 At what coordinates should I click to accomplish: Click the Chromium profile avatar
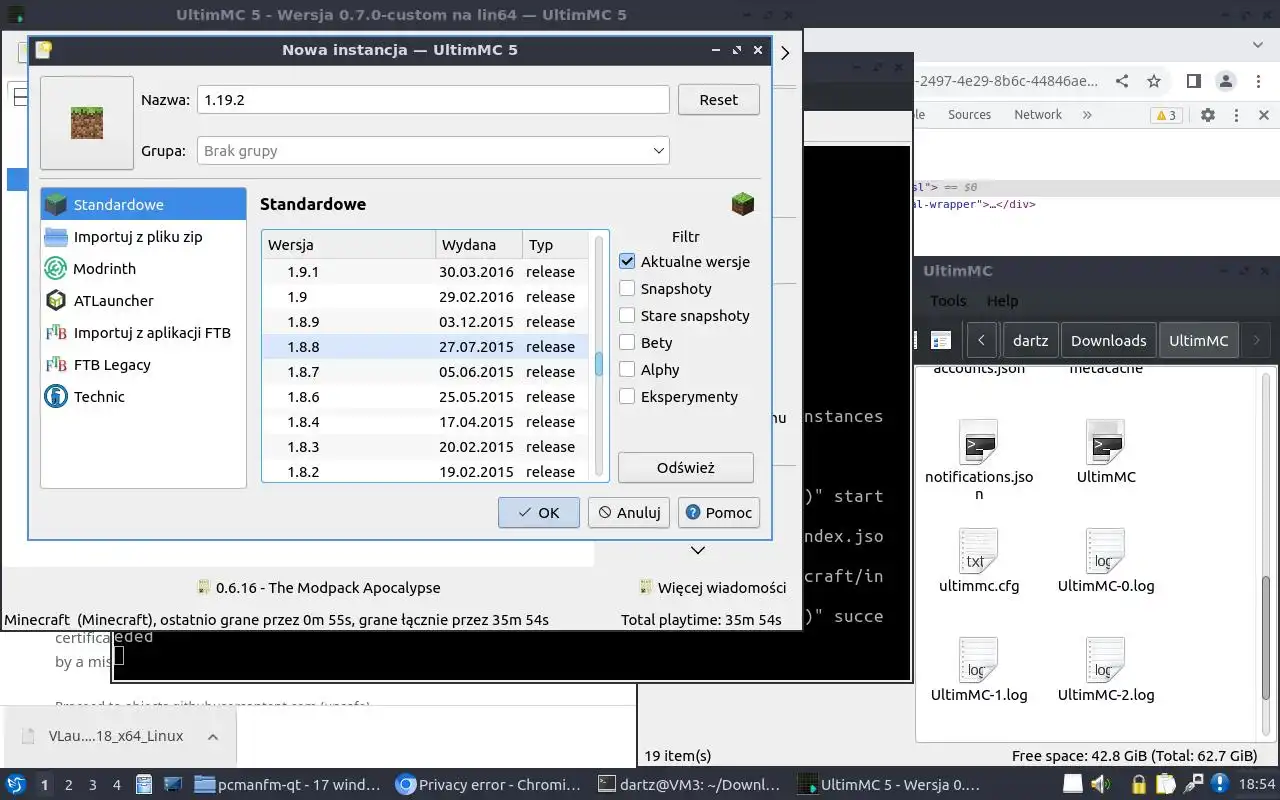click(x=1226, y=81)
